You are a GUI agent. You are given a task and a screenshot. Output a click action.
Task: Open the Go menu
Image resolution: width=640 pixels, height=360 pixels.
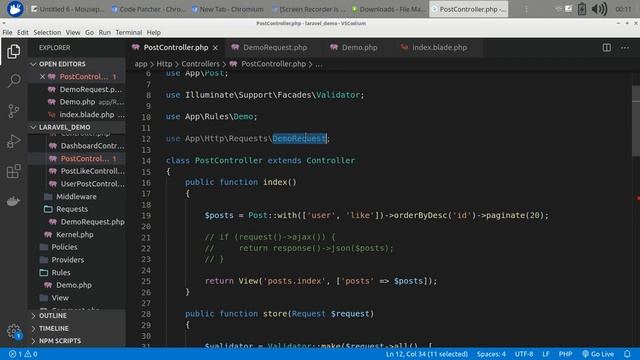(x=89, y=32)
